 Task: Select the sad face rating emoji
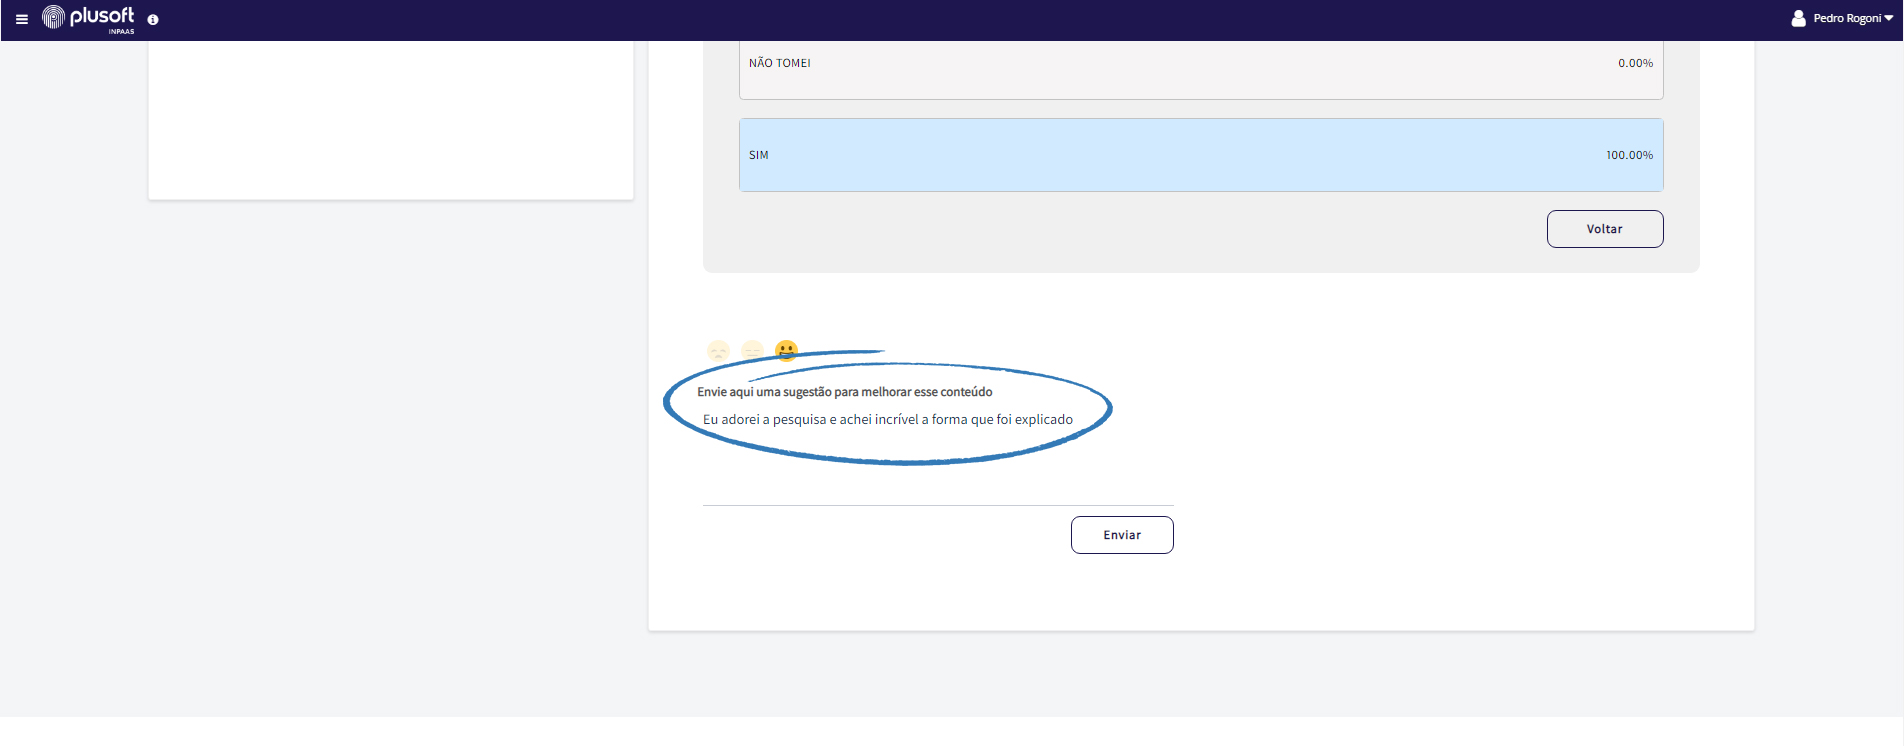718,351
